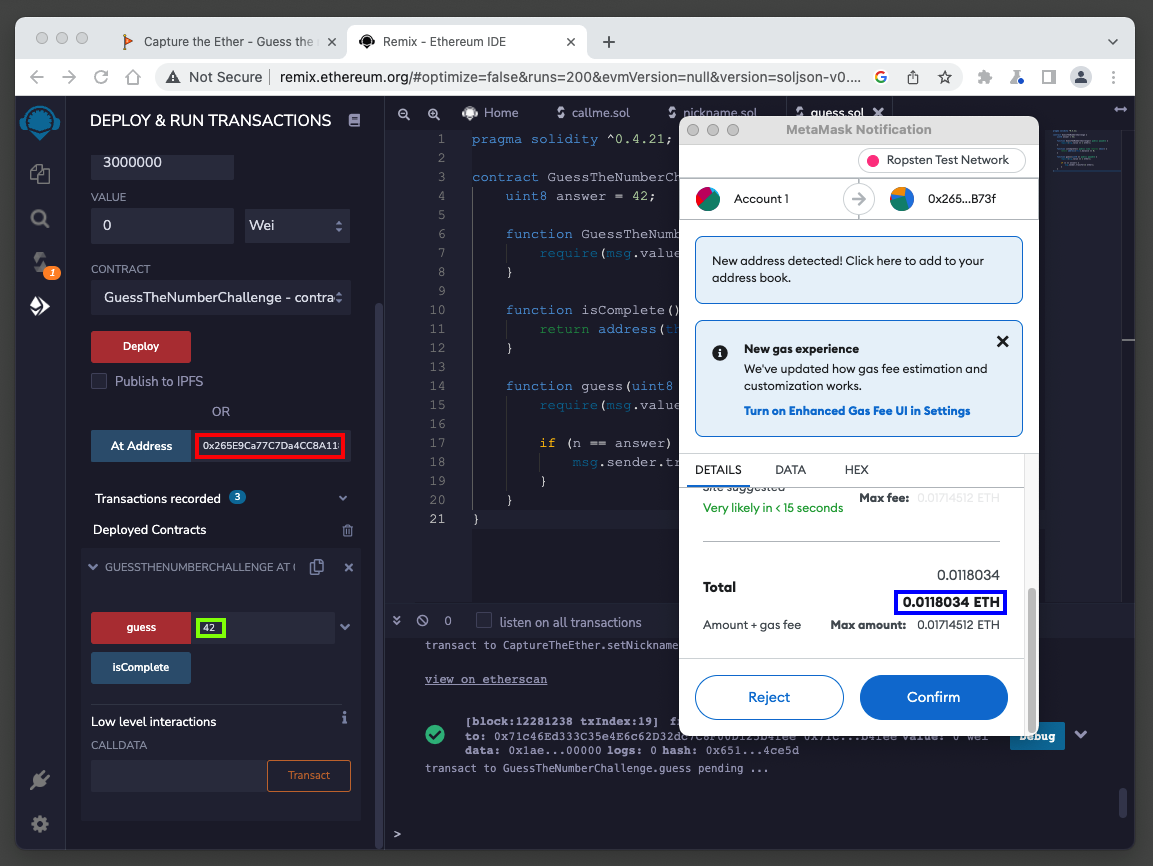Open the File explorers sidebar icon
The height and width of the screenshot is (866, 1153).
pos(40,173)
